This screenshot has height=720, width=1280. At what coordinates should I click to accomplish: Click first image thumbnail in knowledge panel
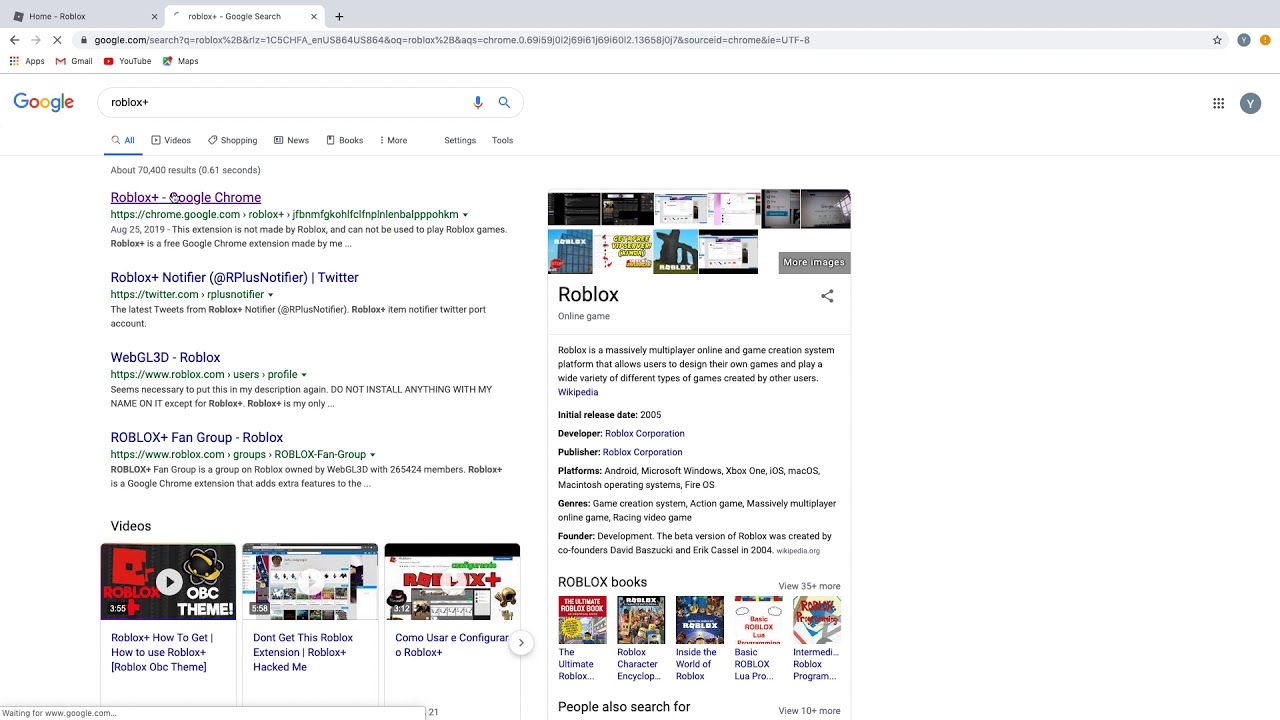574,209
